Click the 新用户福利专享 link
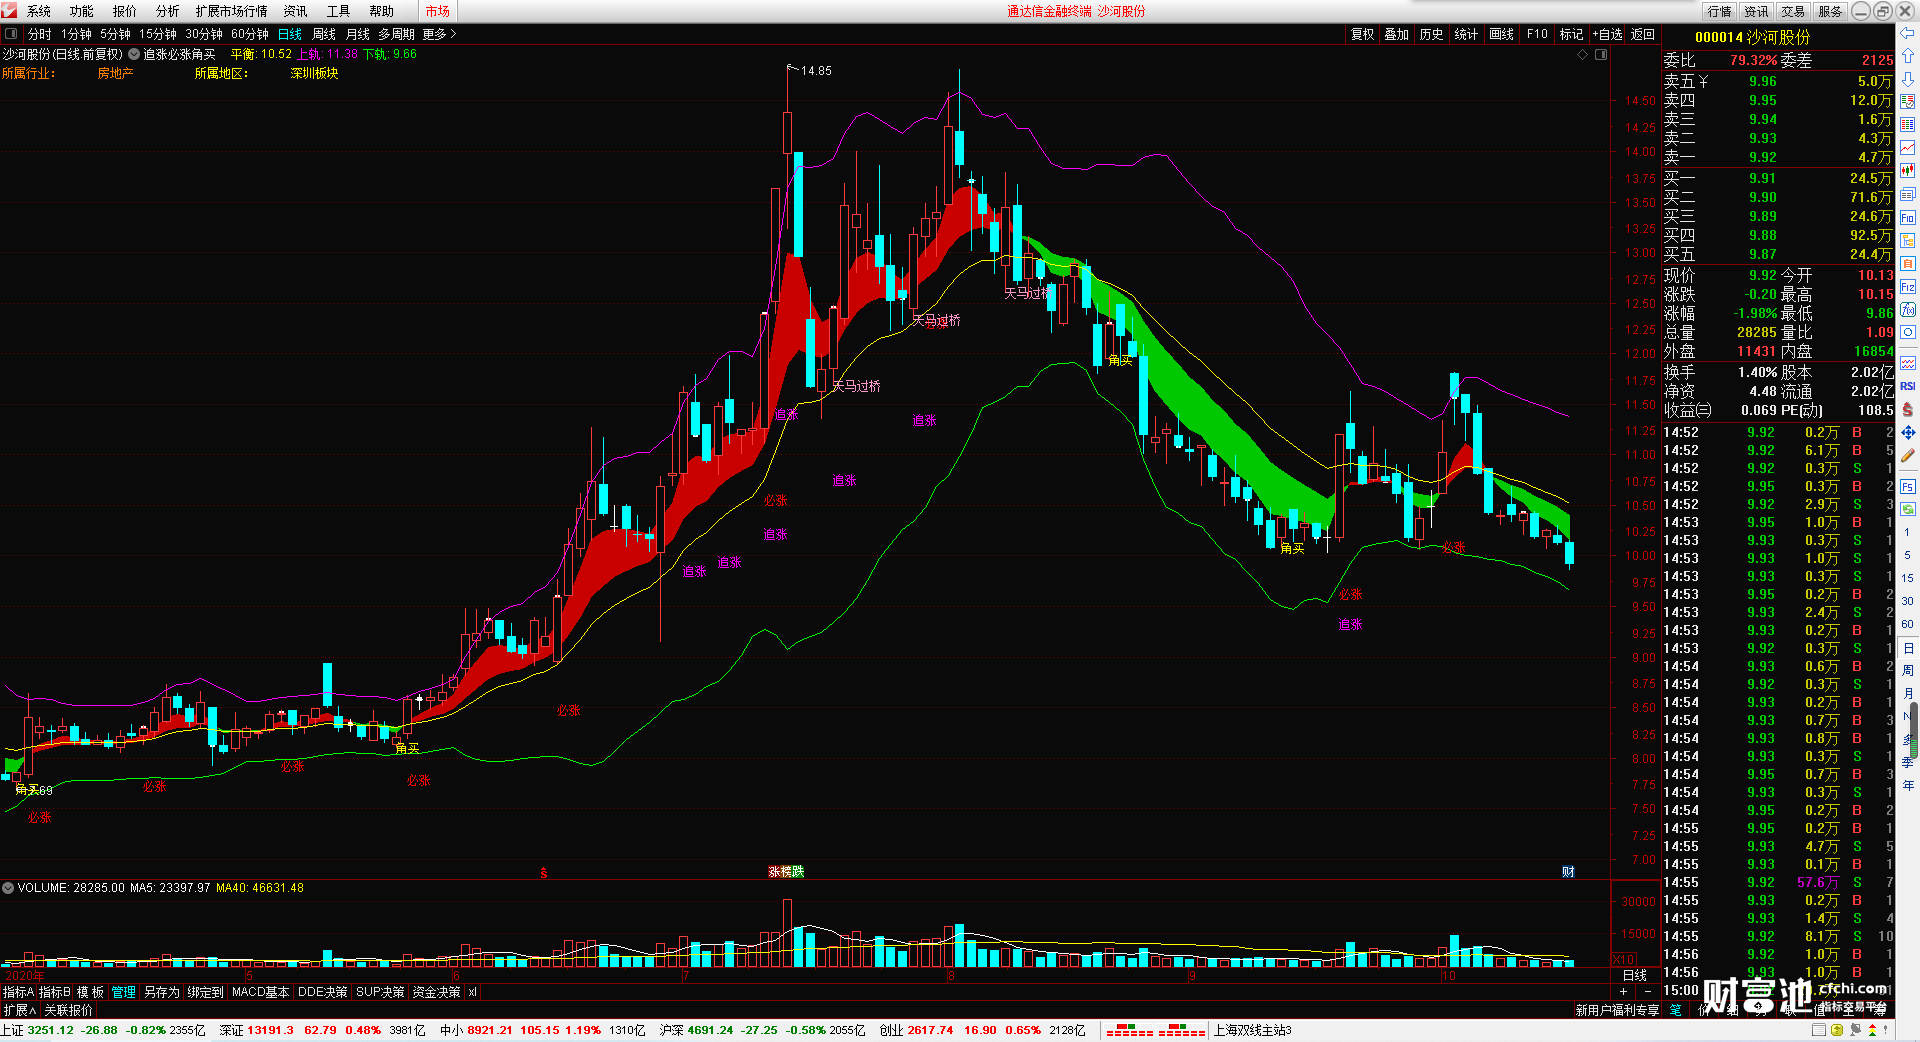Viewport: 1920px width, 1042px height. coord(1618,1010)
